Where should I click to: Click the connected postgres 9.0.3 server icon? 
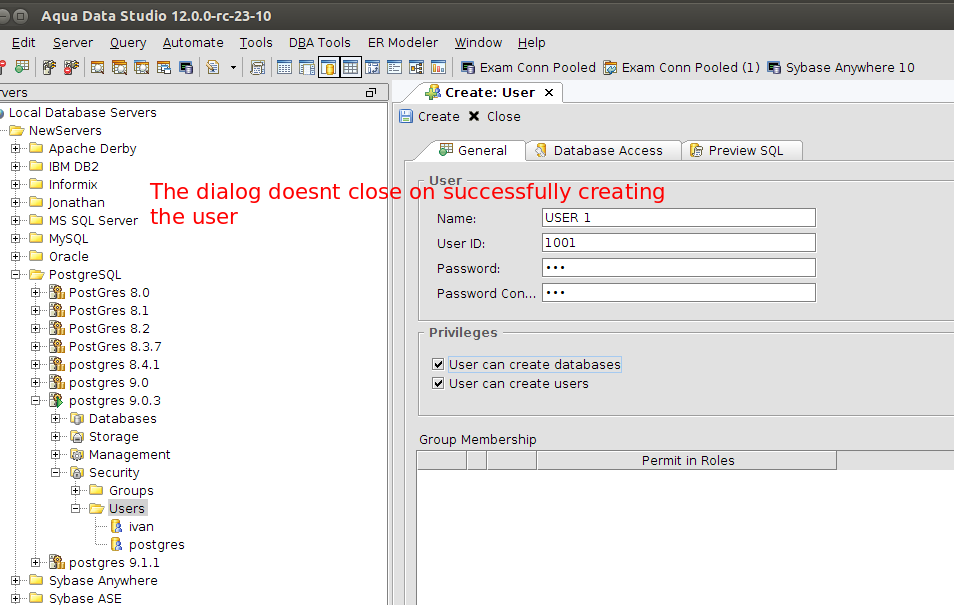click(x=57, y=400)
